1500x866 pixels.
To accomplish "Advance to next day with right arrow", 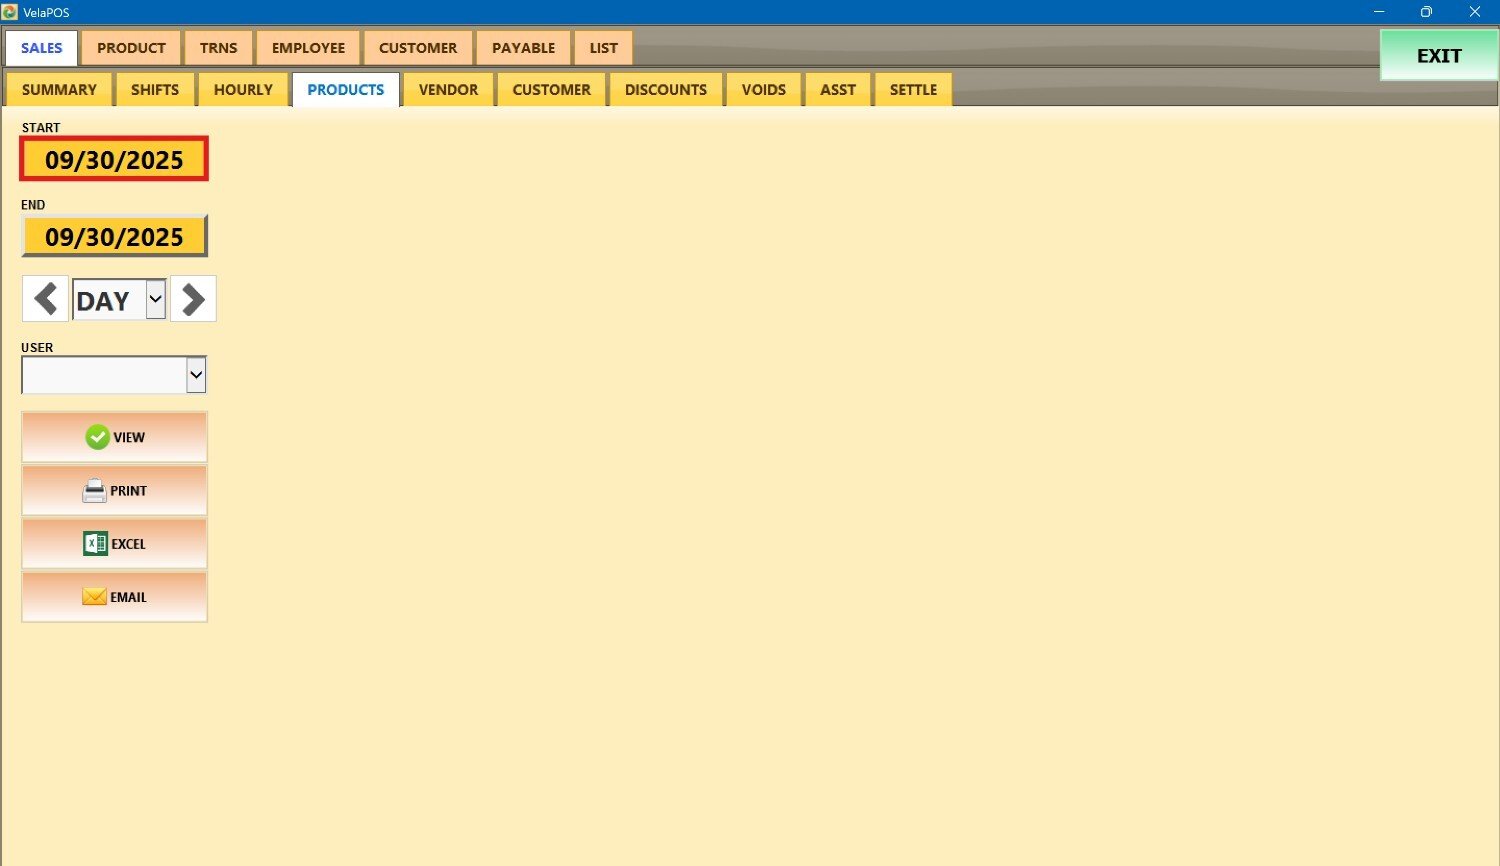I will [193, 299].
